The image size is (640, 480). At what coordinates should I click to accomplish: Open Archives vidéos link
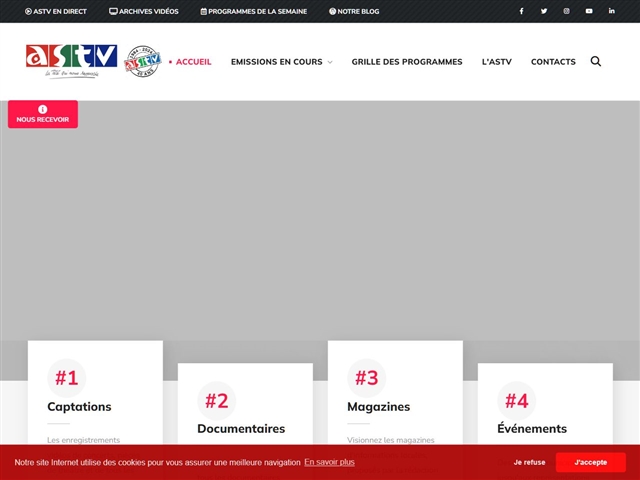[144, 11]
